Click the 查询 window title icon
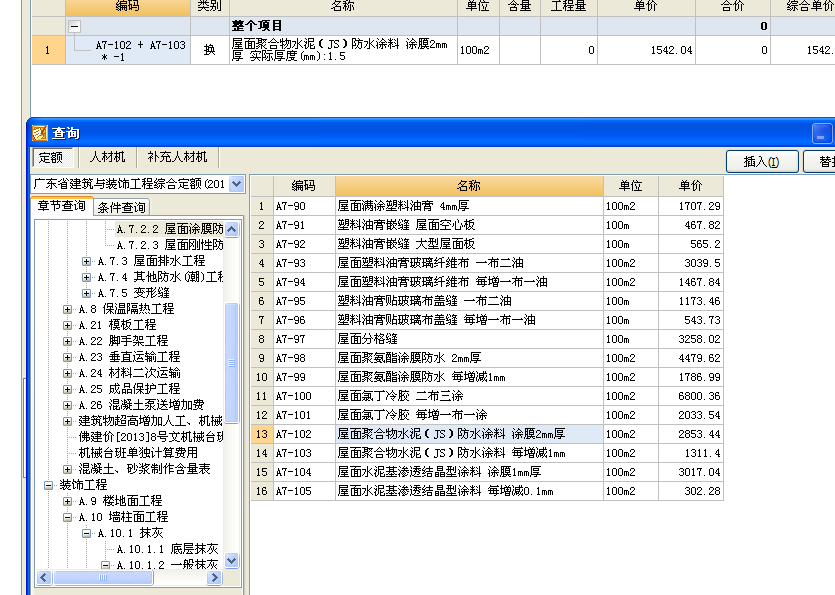The width and height of the screenshot is (835, 595). (x=40, y=133)
